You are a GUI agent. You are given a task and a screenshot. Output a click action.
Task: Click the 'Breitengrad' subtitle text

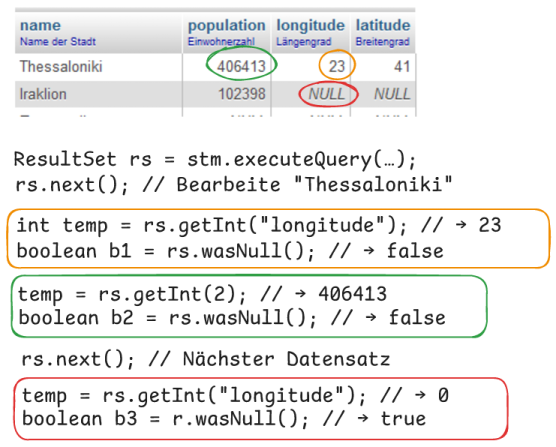383,41
